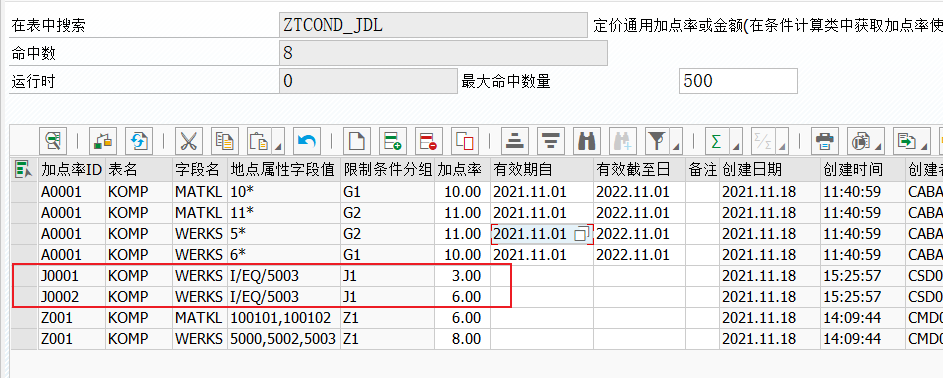This screenshot has height=378, width=943.
Task: Cut selection with the scissors icon
Action: point(189,142)
